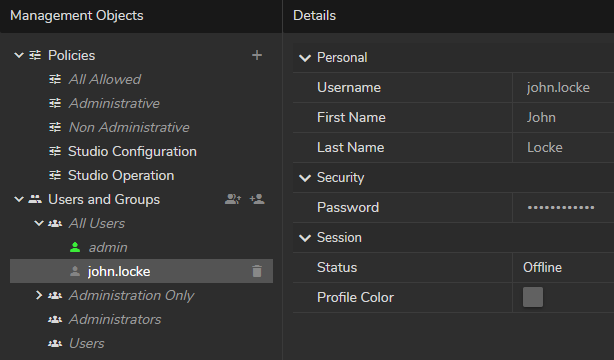The width and height of the screenshot is (614, 360).
Task: Click the plus icon to add a policy
Action: pyautogui.click(x=257, y=55)
